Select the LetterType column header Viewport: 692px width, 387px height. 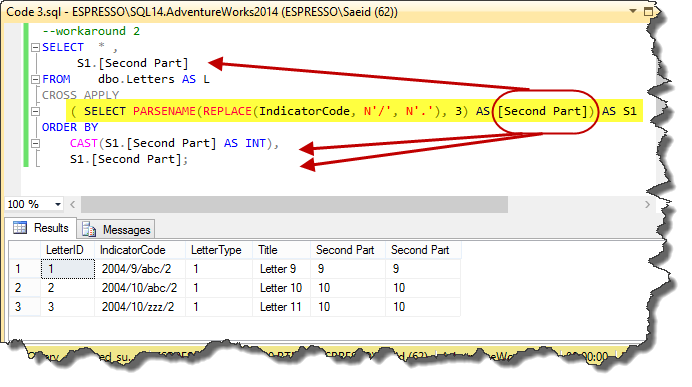pos(218,250)
